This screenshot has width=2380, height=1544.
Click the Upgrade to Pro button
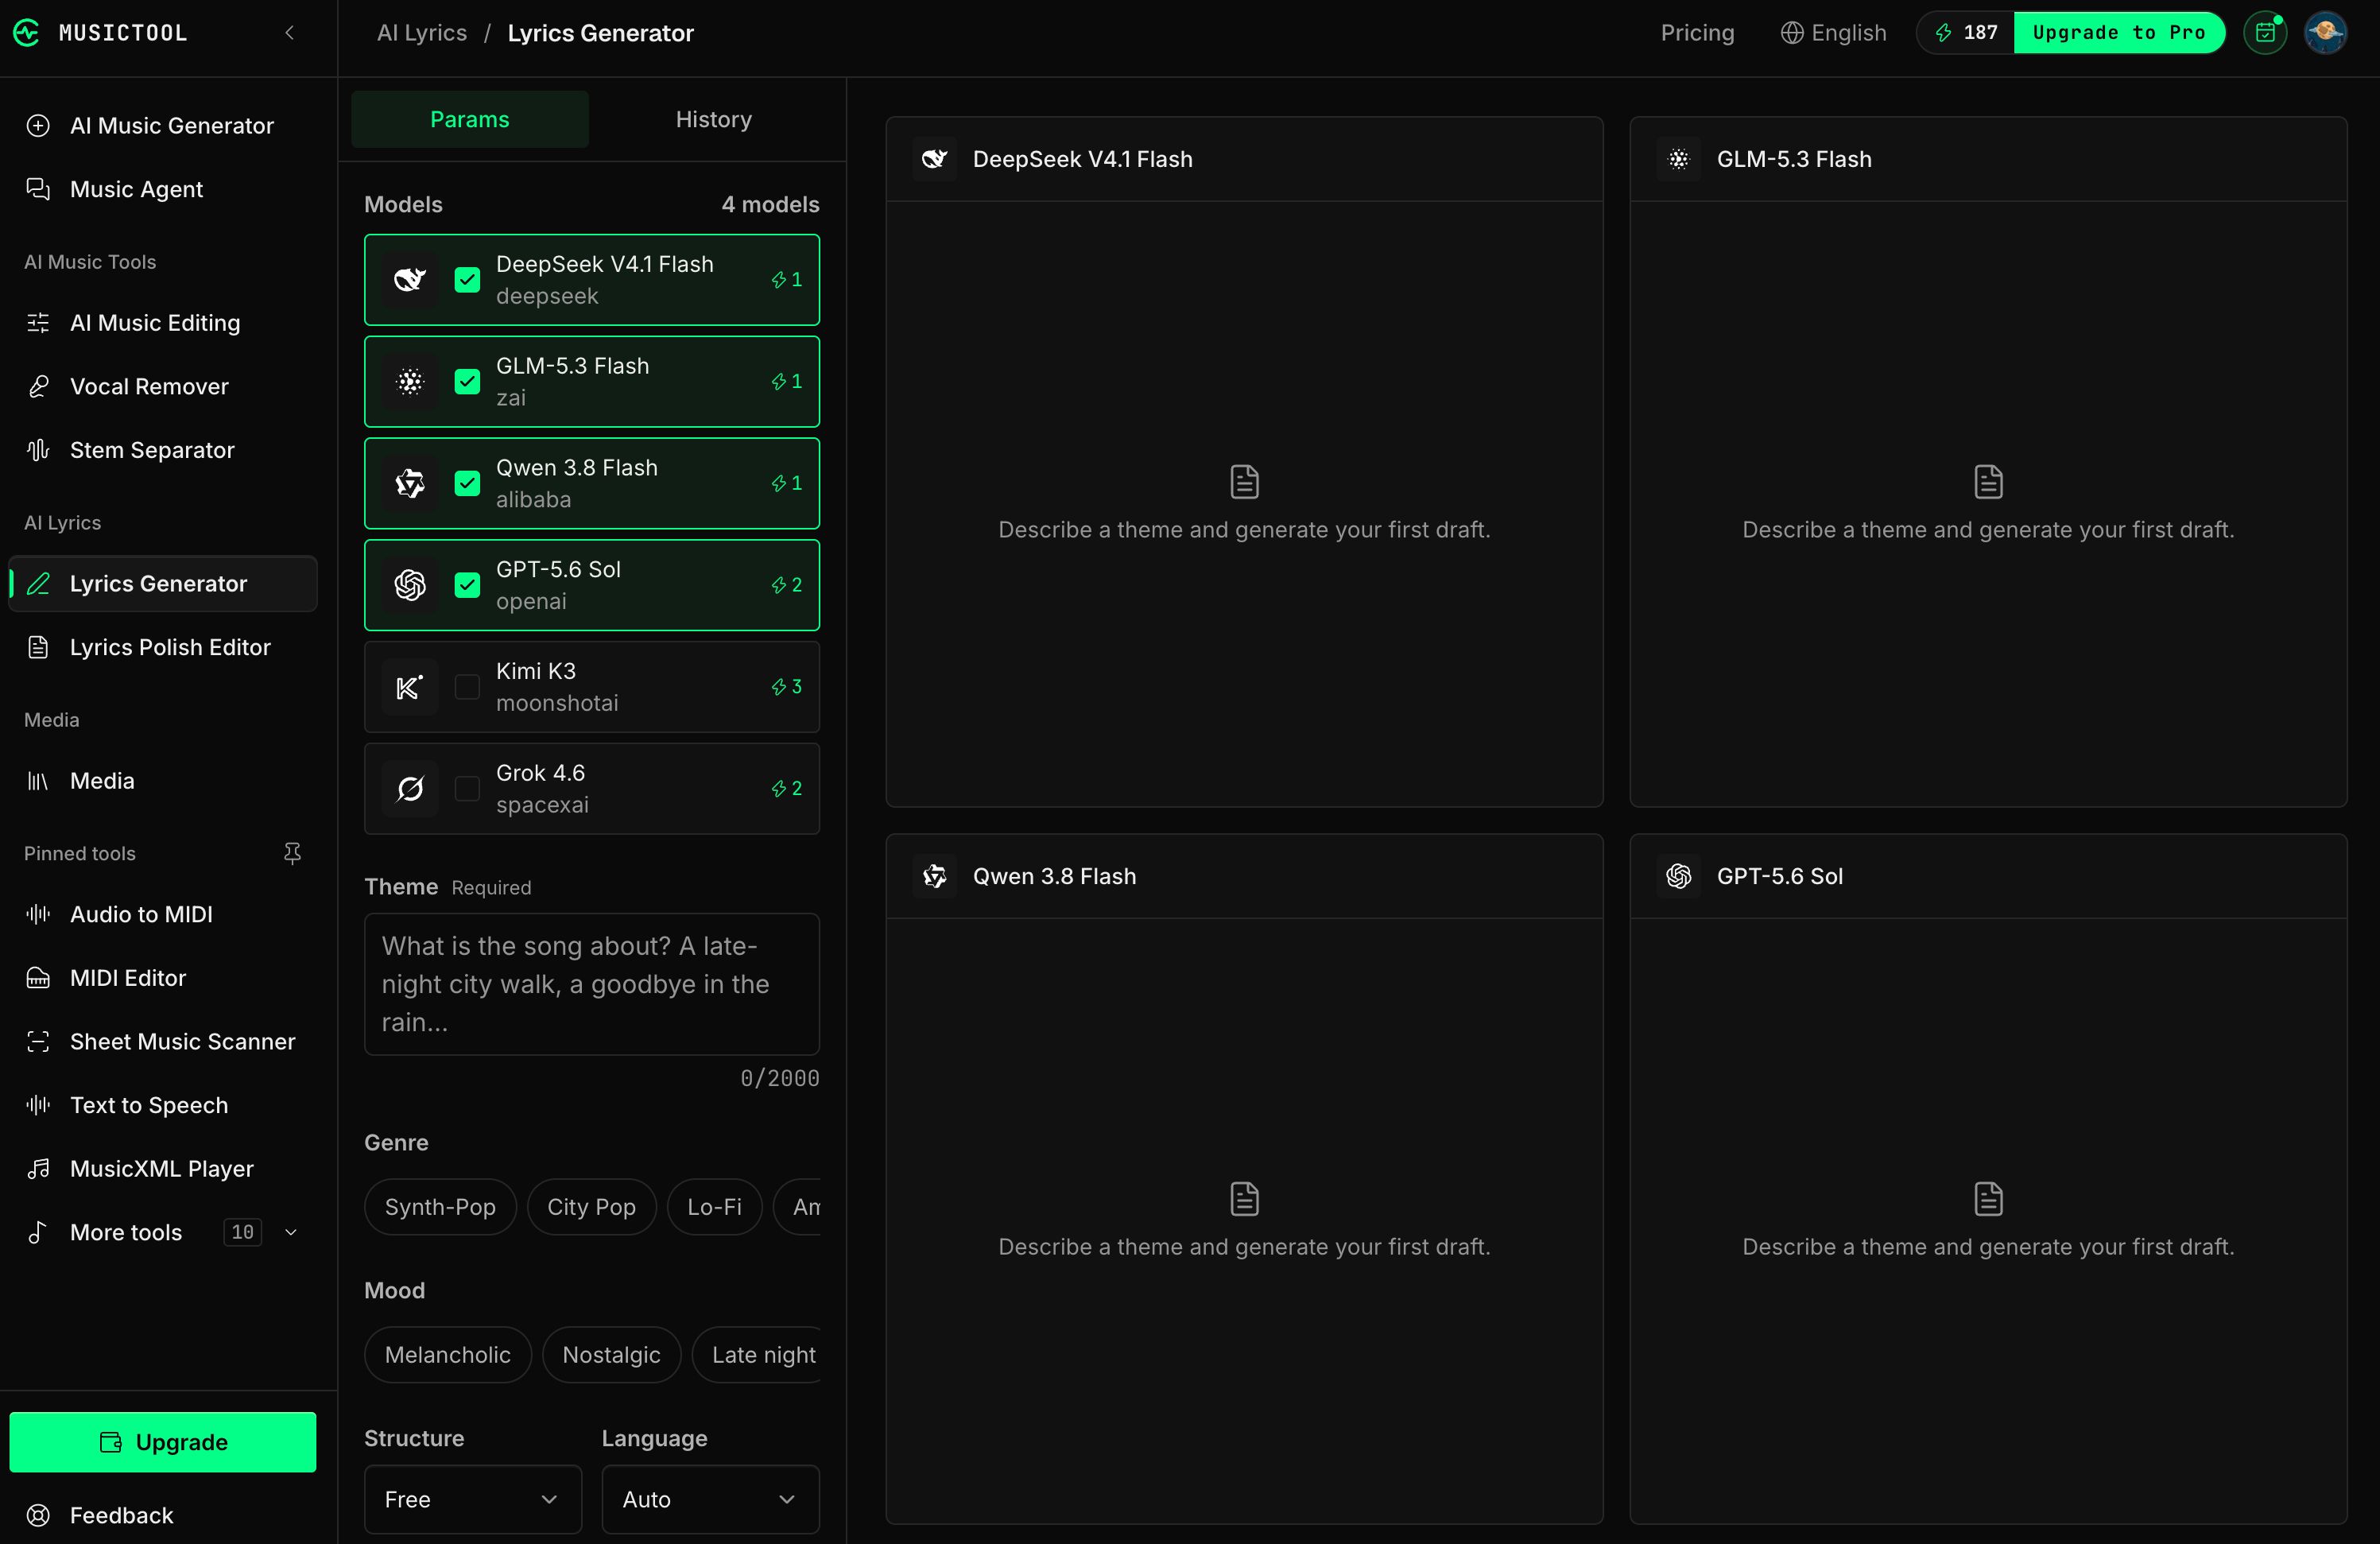[2119, 33]
